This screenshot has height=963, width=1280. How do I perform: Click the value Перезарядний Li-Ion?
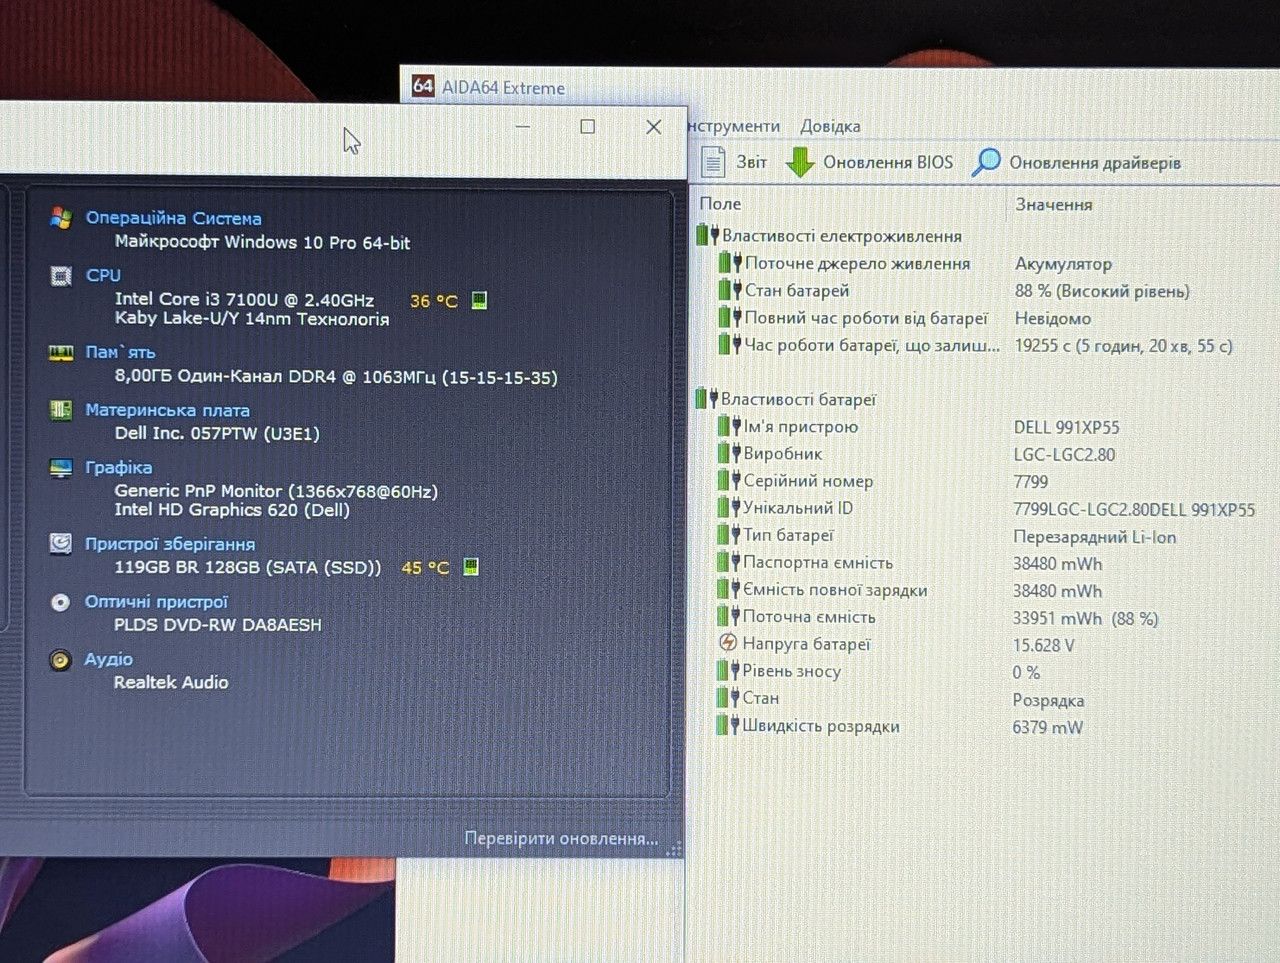[x=1094, y=537]
